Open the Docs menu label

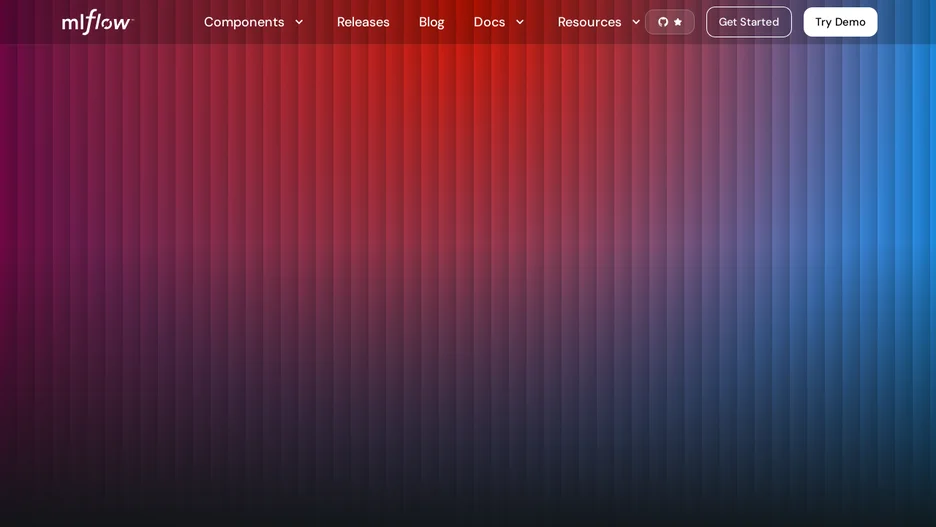point(489,22)
